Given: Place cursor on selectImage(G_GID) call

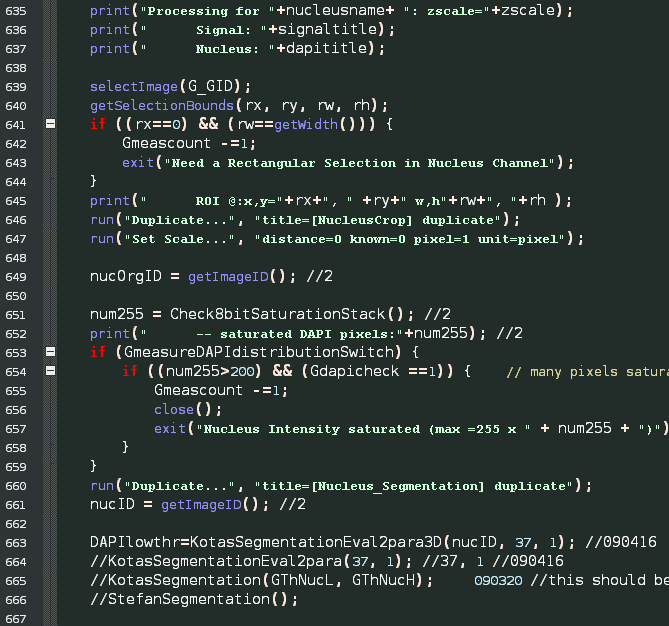Looking at the screenshot, I should [x=140, y=86].
